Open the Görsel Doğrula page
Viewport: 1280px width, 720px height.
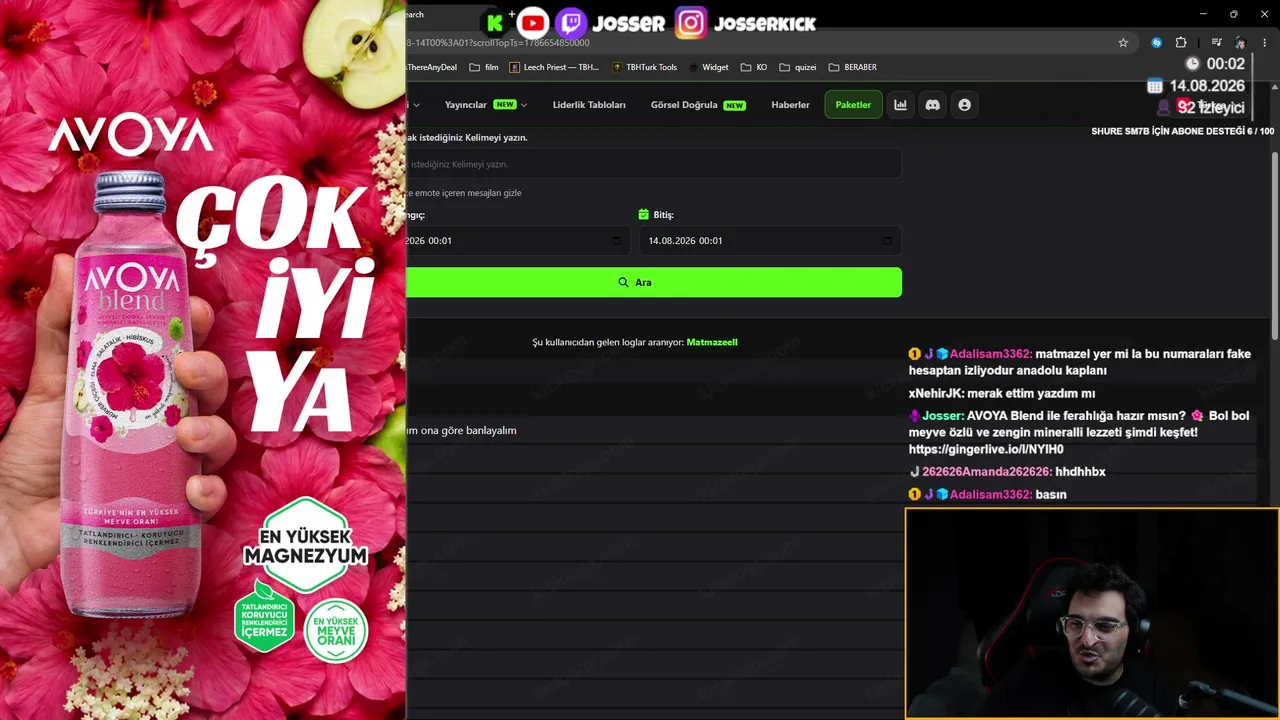pos(698,105)
